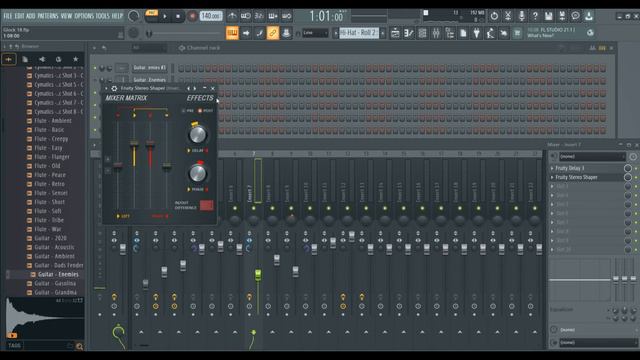Open the HELP menu

point(117,16)
